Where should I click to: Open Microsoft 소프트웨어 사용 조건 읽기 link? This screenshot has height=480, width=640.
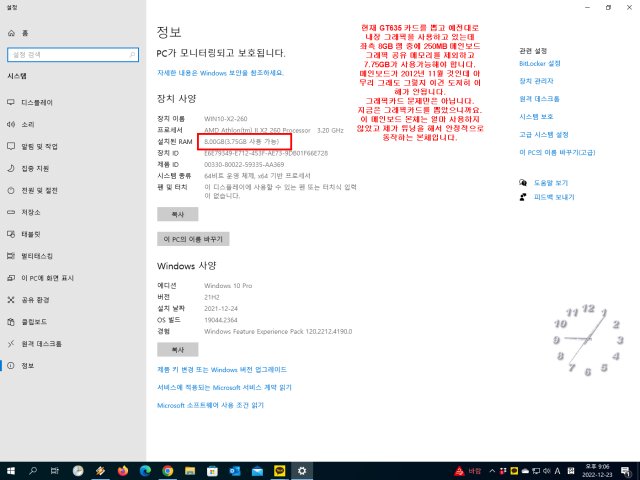211,406
